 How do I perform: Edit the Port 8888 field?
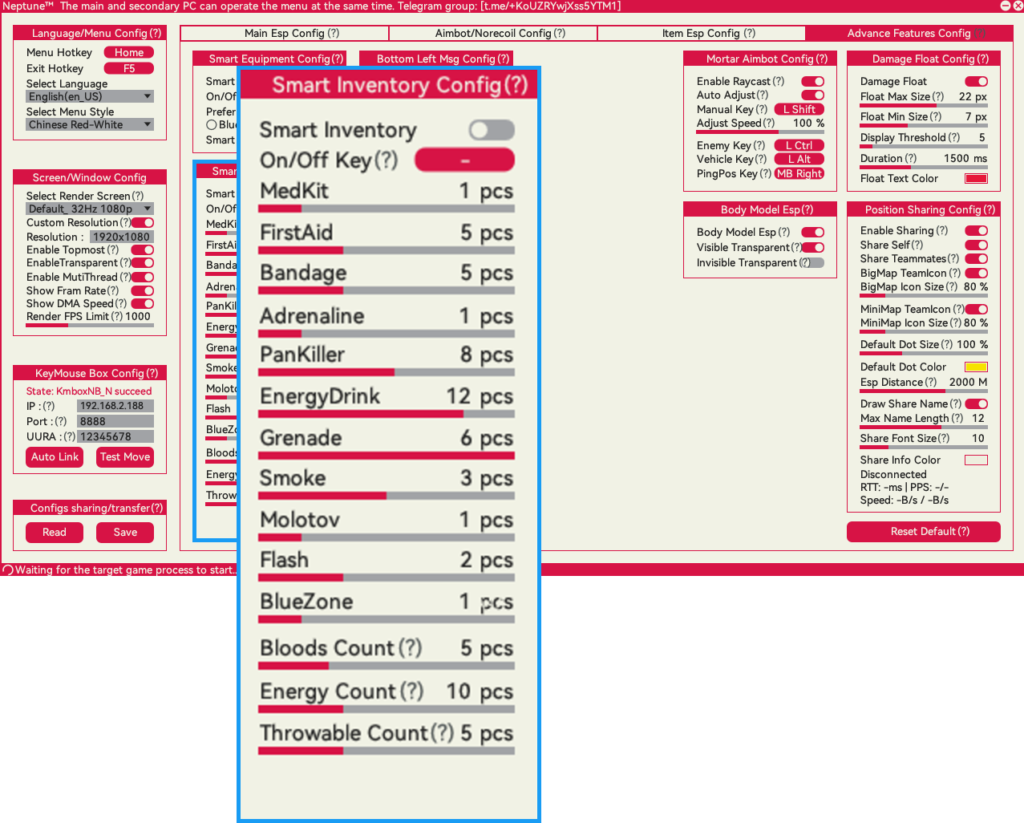(116, 422)
